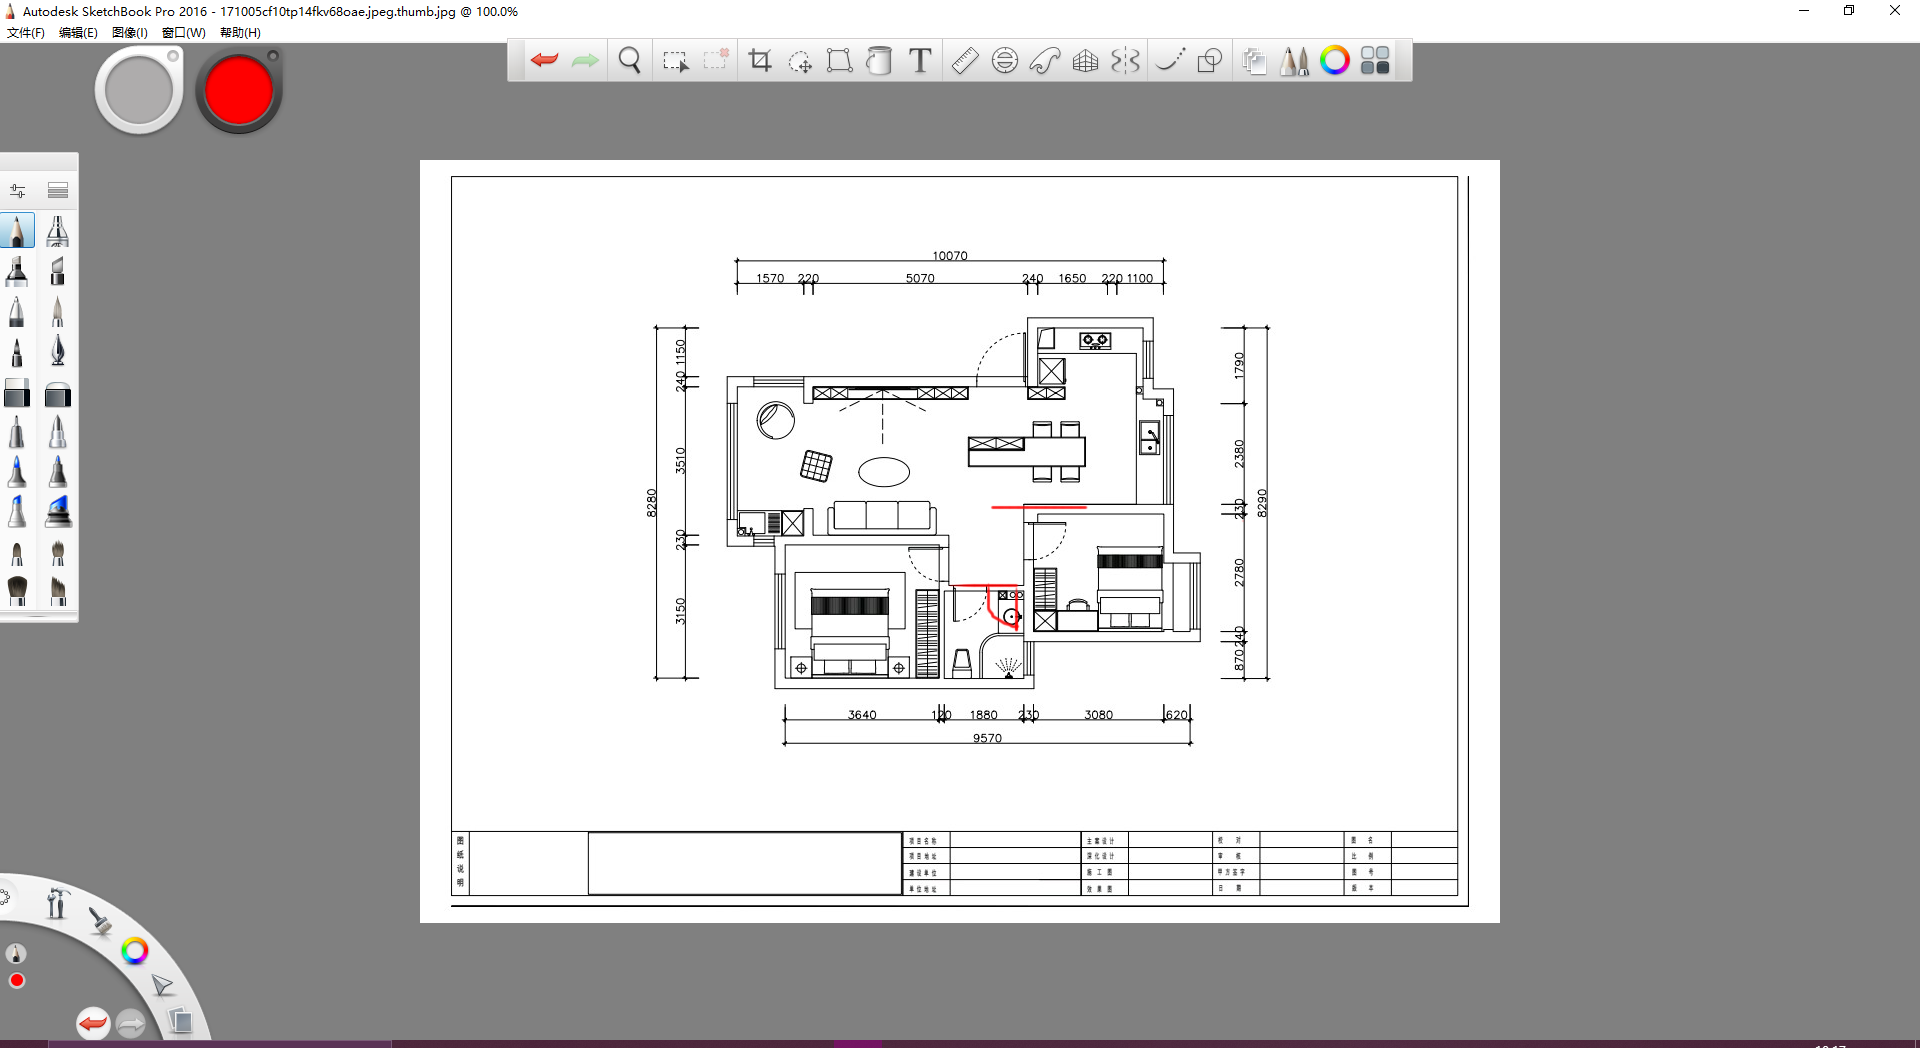Select the Crop tool
Image resolution: width=1920 pixels, height=1048 pixels.
[760, 61]
